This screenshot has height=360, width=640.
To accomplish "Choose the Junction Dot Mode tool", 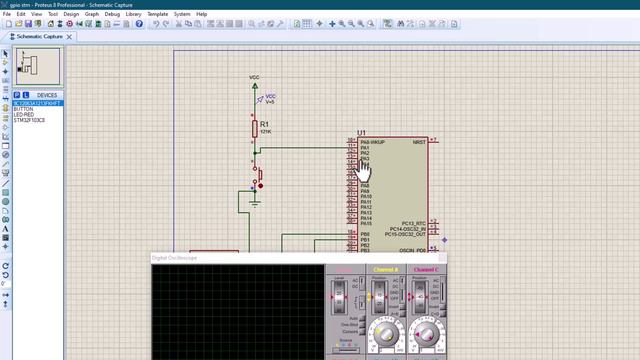I will click(x=5, y=71).
